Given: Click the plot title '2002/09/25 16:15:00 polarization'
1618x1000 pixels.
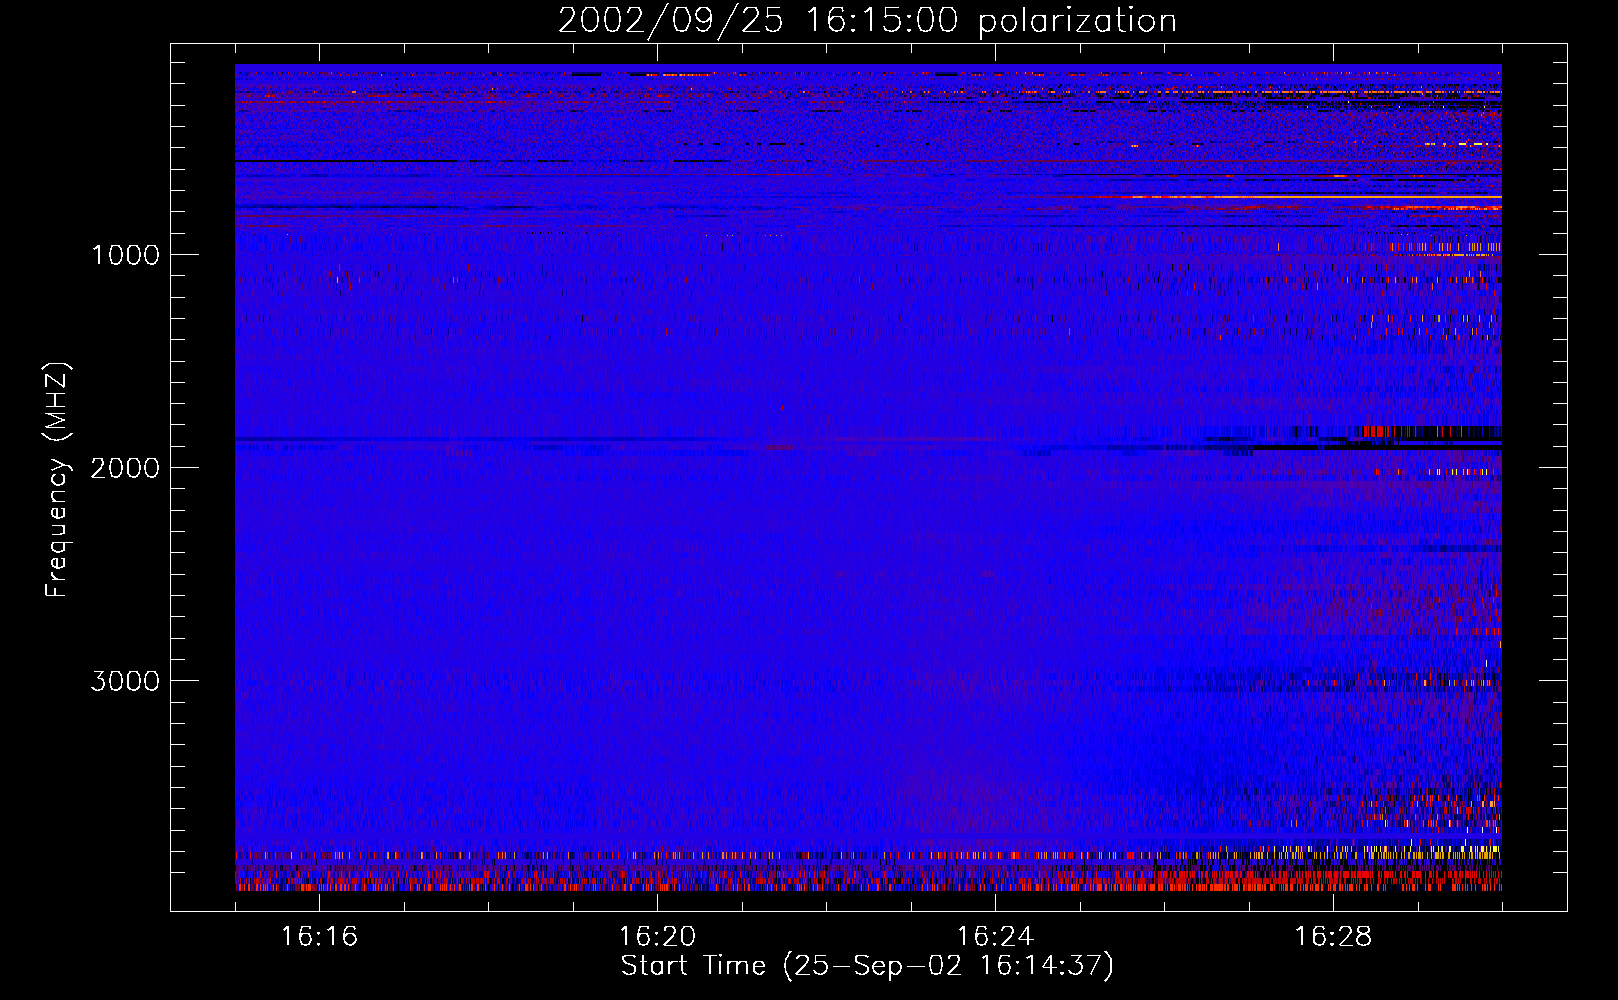Looking at the screenshot, I should 867,21.
